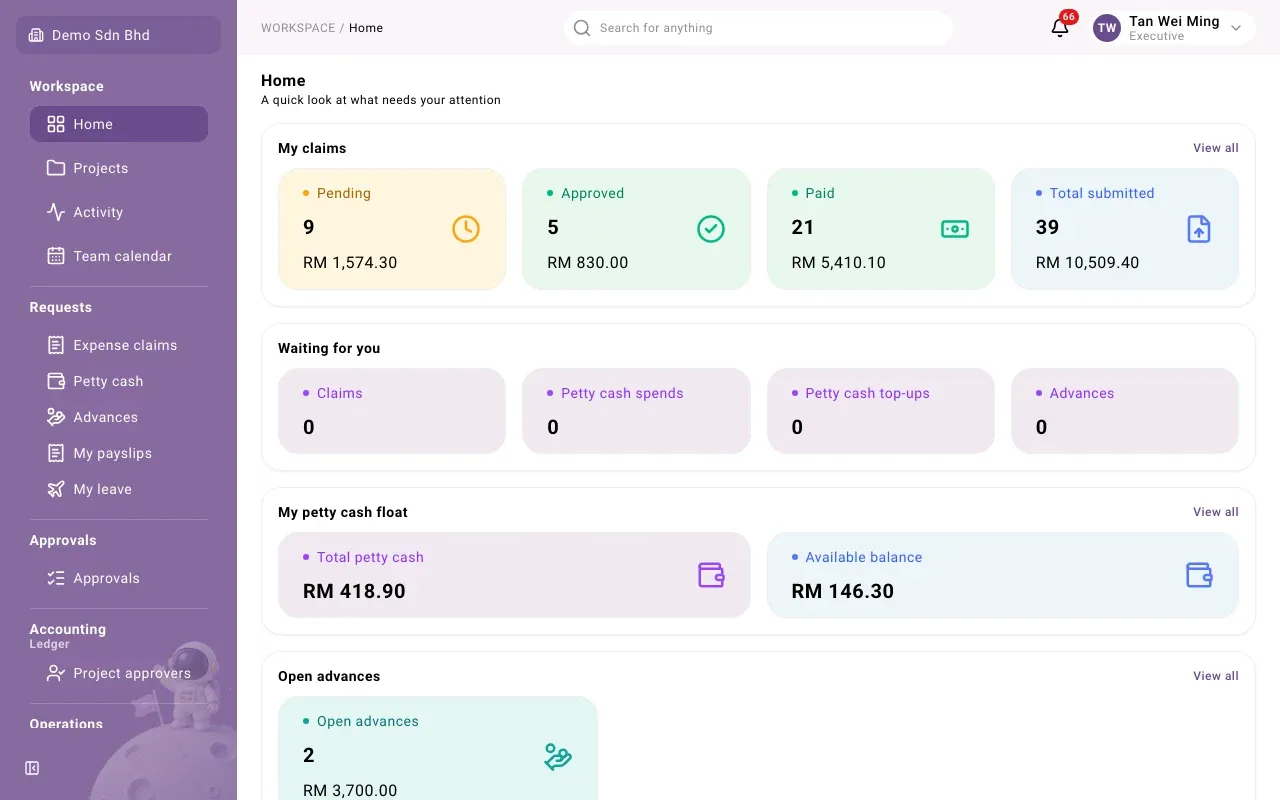Click the WORKSPACE breadcrumb link
The height and width of the screenshot is (800, 1280).
(x=298, y=28)
